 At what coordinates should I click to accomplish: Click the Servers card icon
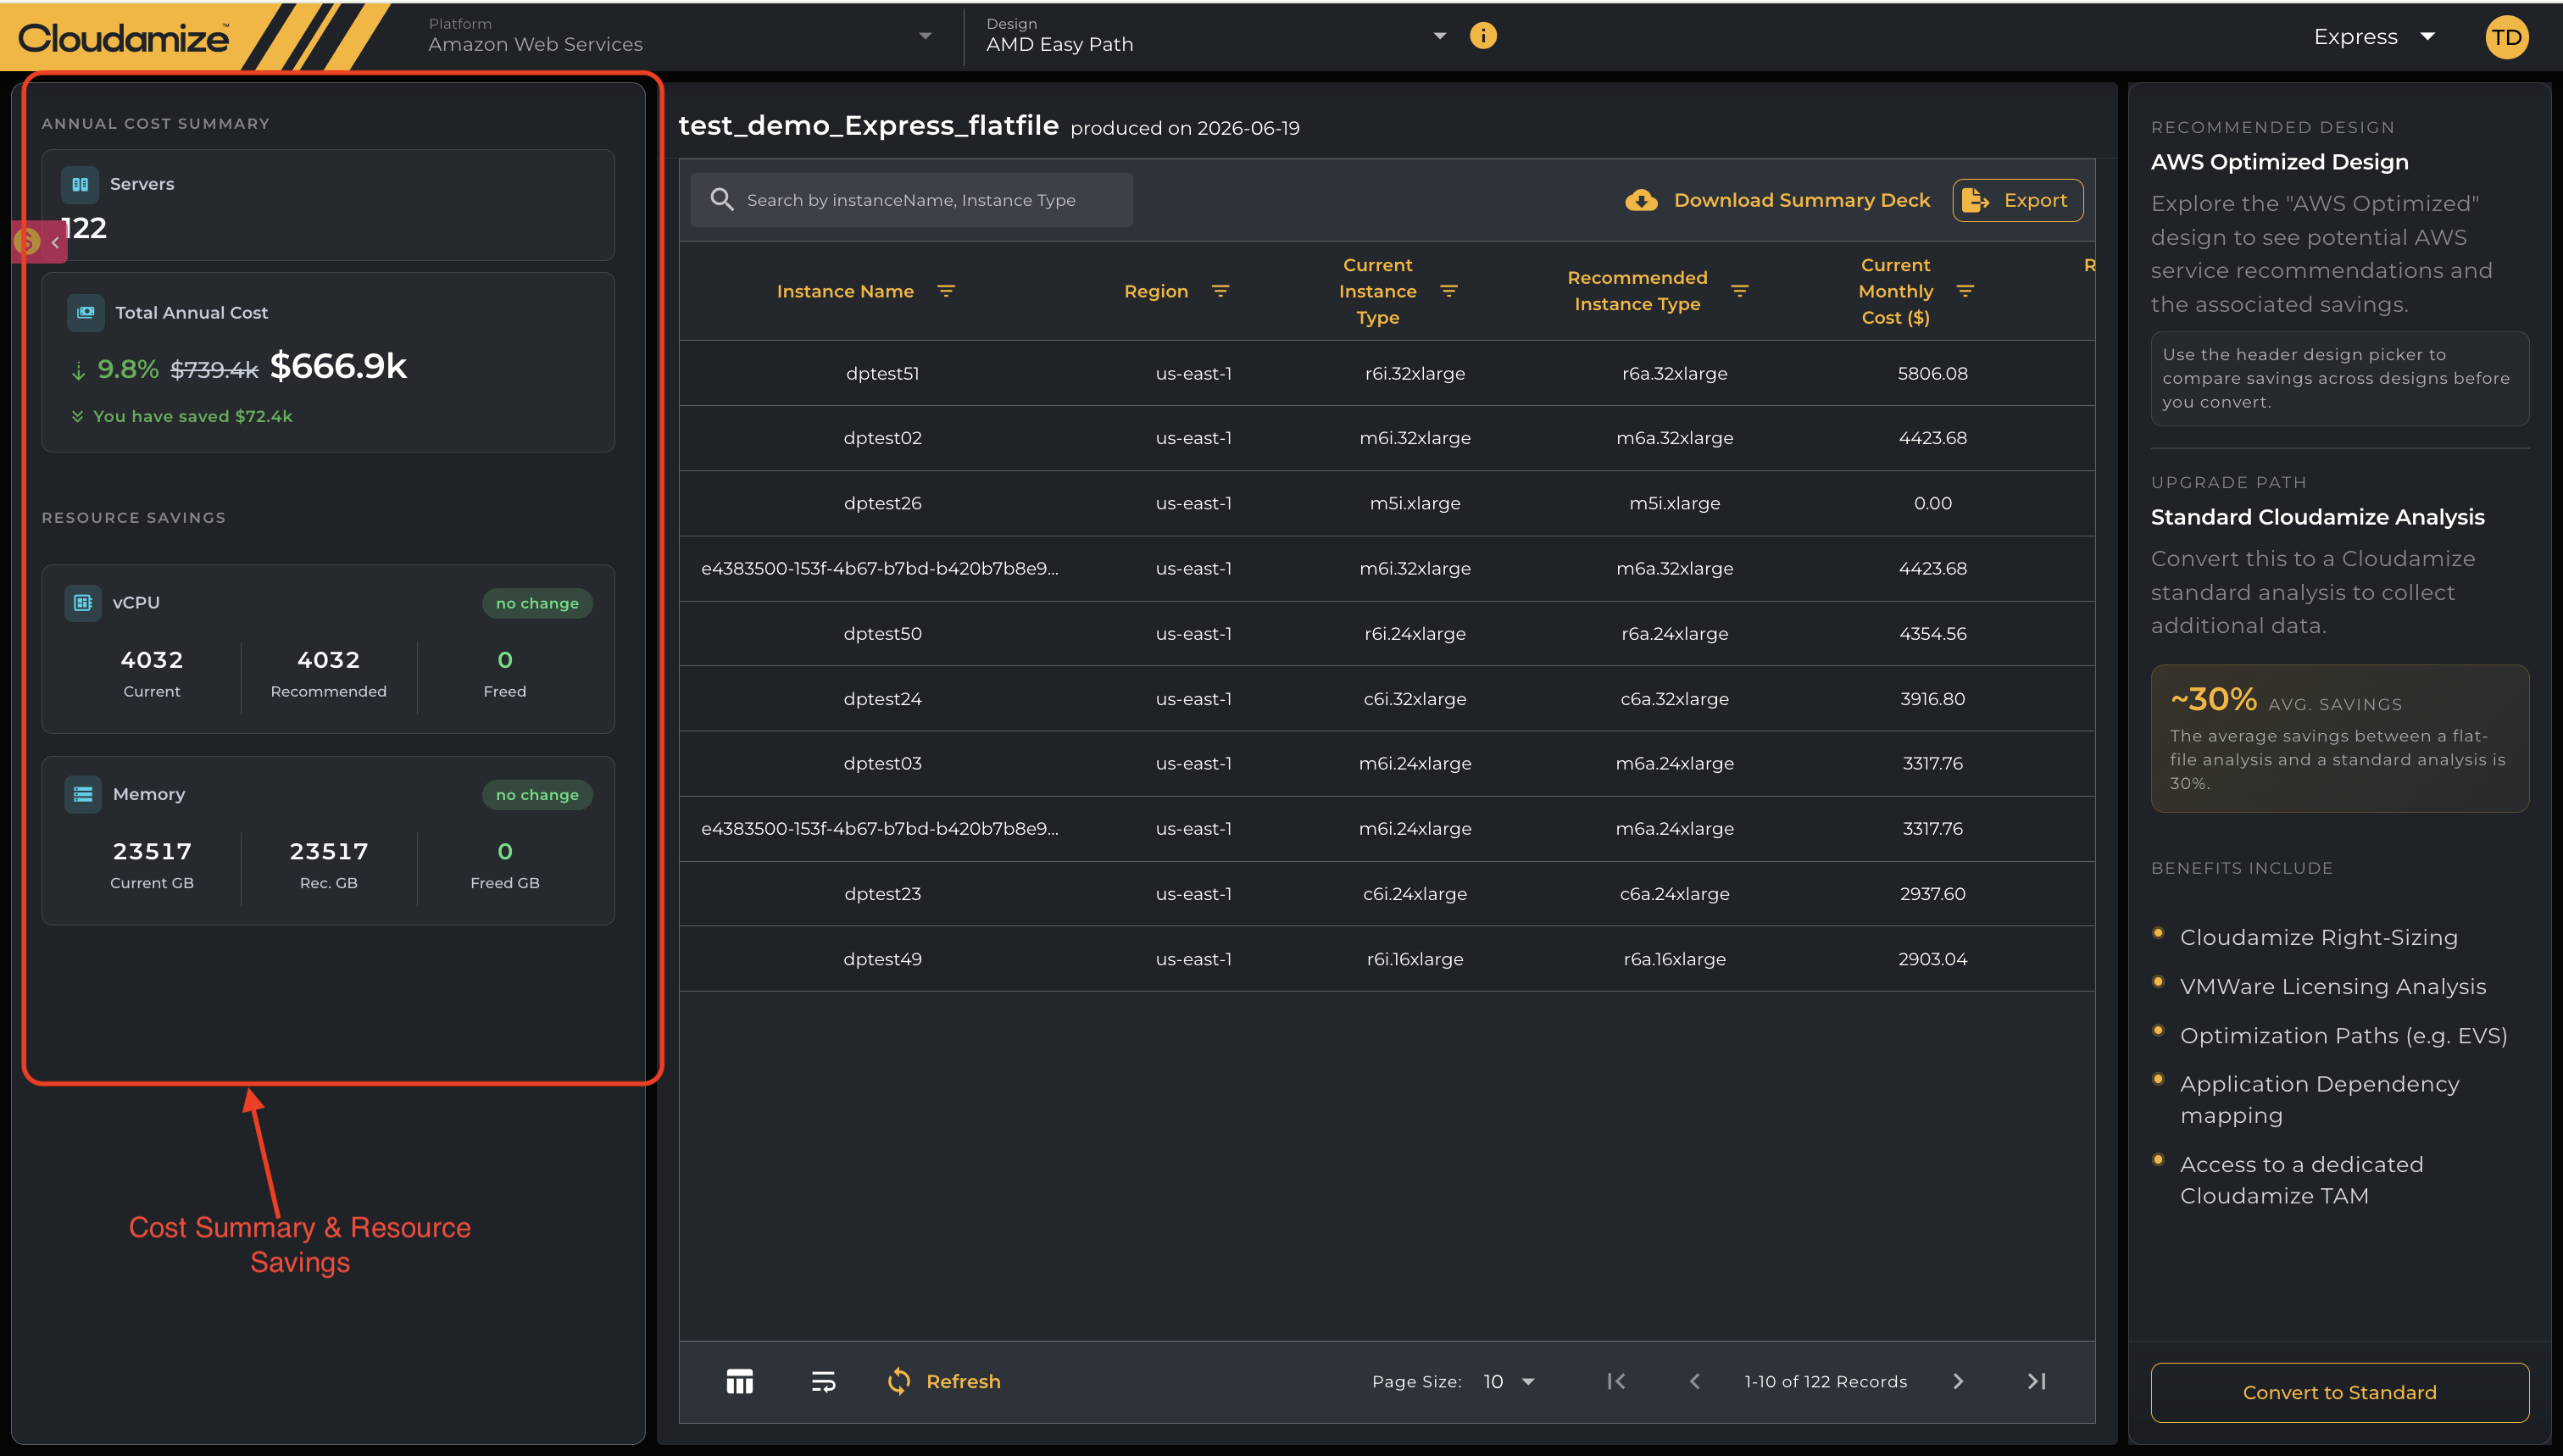click(x=80, y=184)
